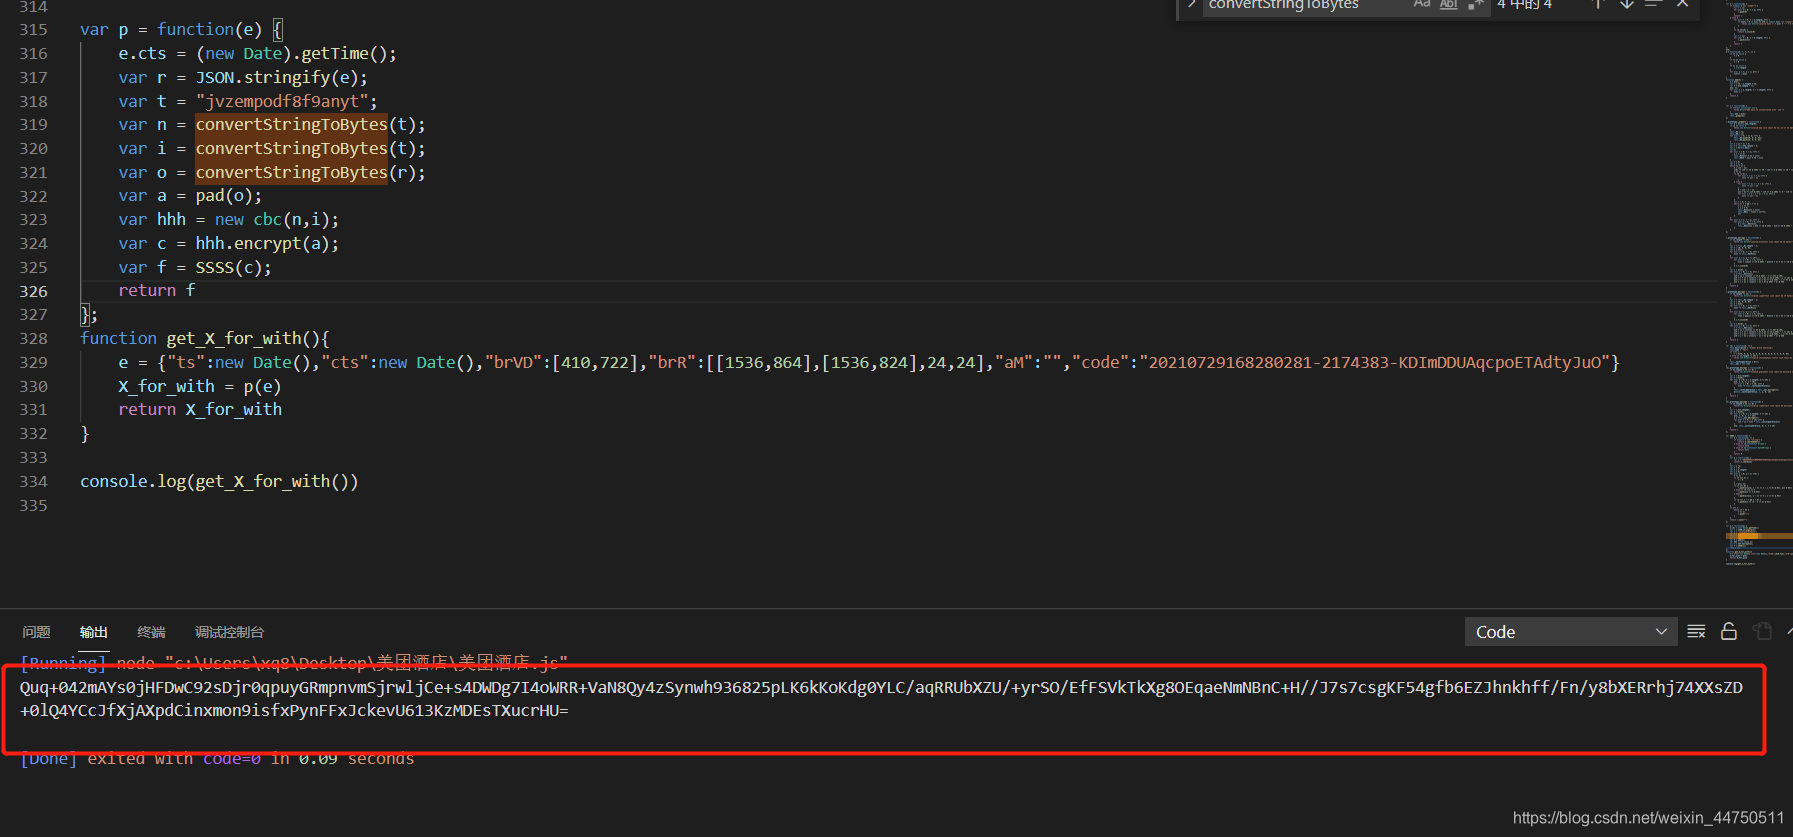
Task: Click new cbc(n,i) on line 323
Action: [272, 219]
